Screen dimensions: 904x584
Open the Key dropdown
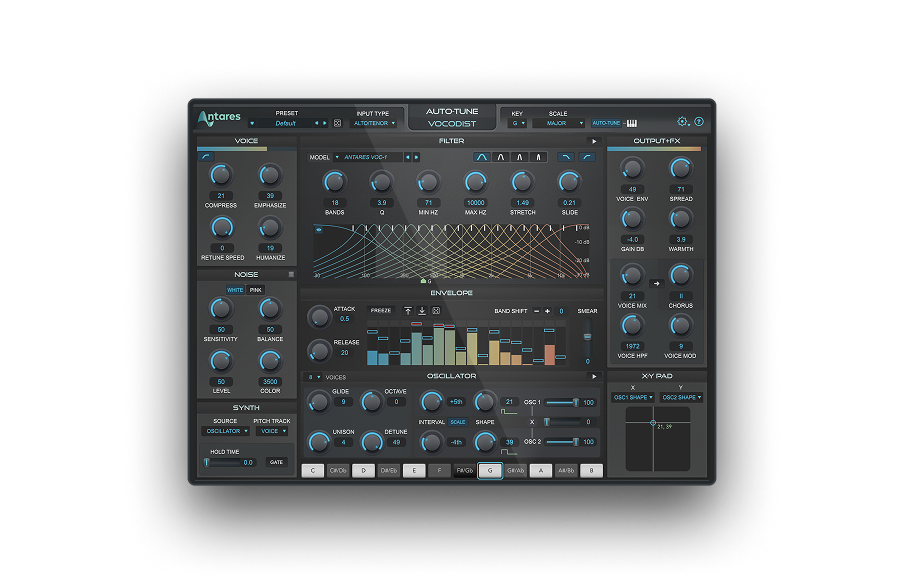coord(517,123)
